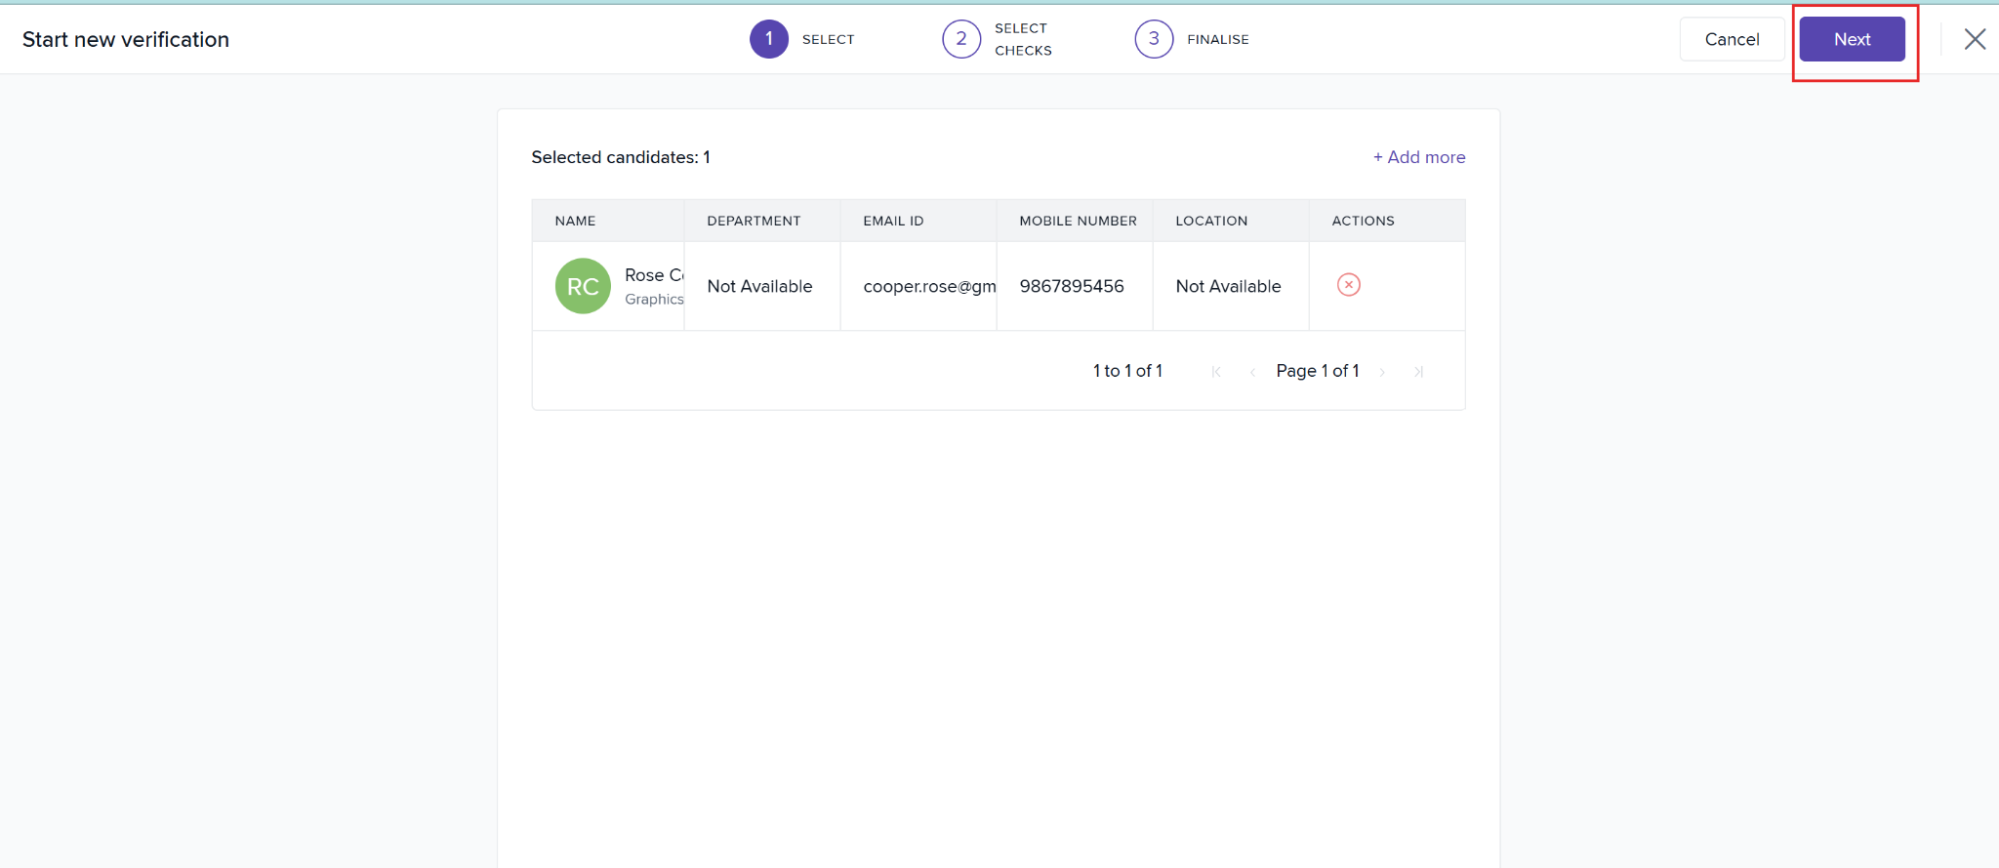Go to first page of candidates
The image size is (1999, 868).
[x=1216, y=372]
